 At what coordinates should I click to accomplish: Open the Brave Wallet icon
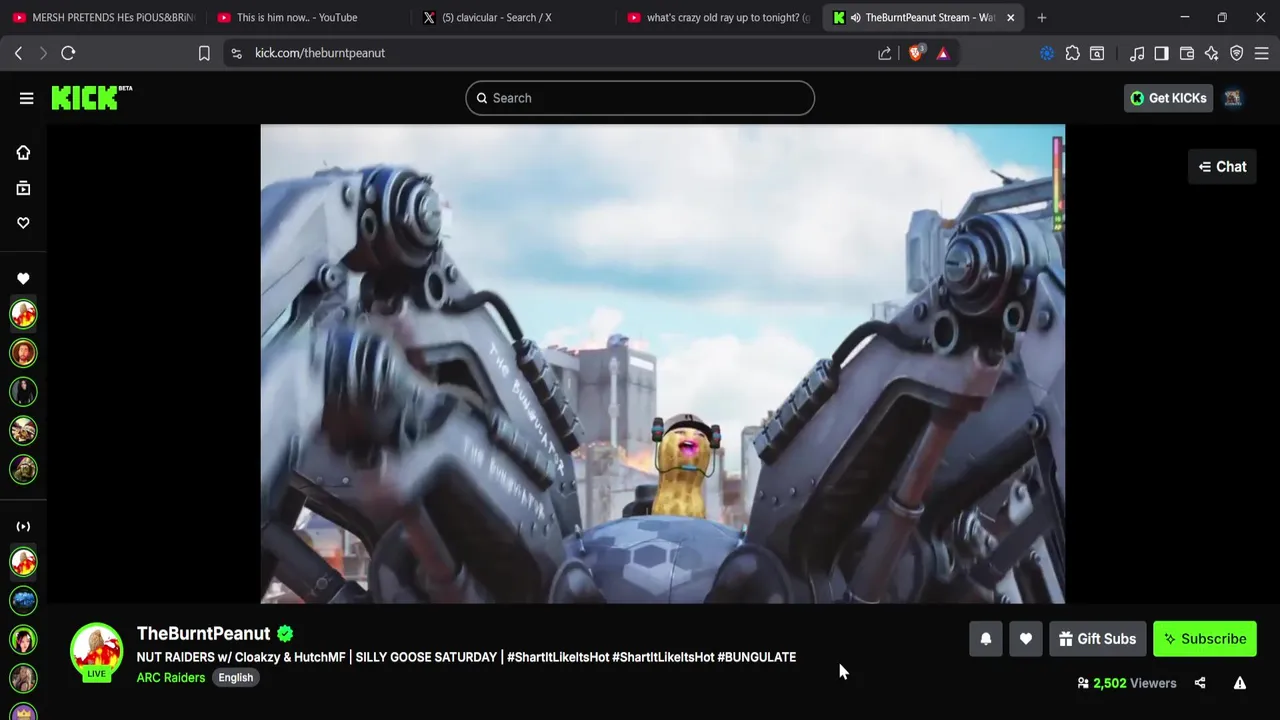(1187, 53)
